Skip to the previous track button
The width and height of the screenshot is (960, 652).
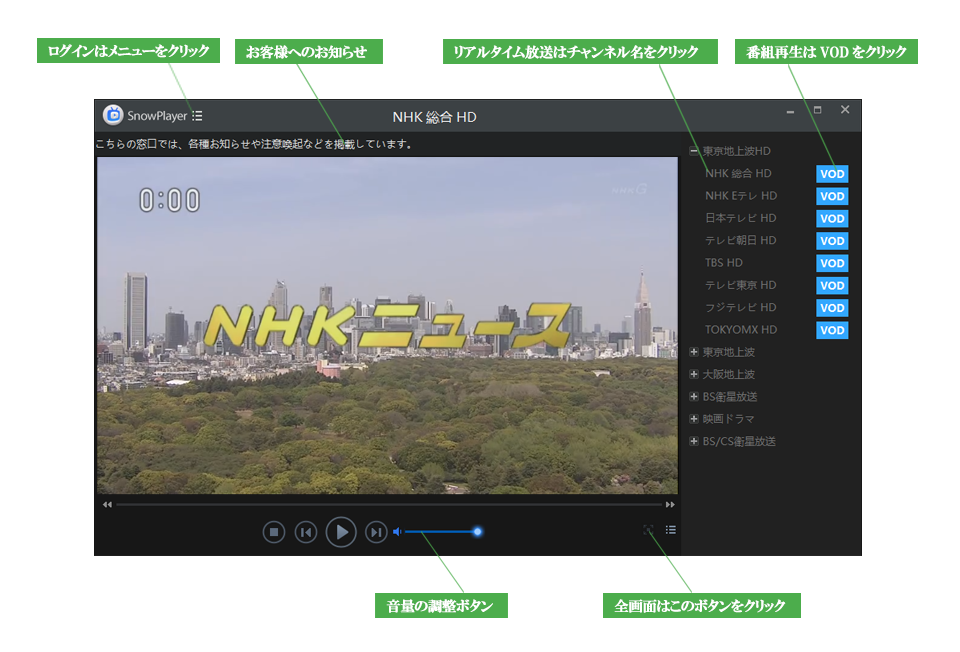pos(306,532)
